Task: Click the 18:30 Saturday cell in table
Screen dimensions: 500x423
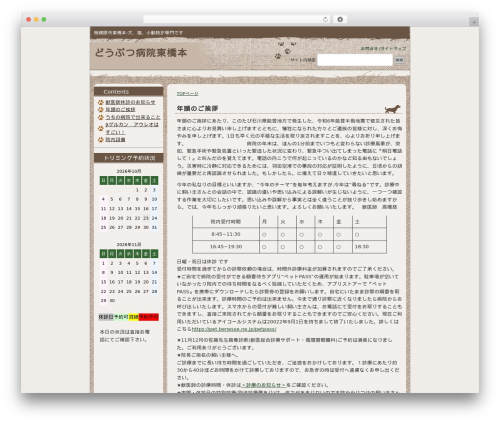Action: (x=369, y=247)
